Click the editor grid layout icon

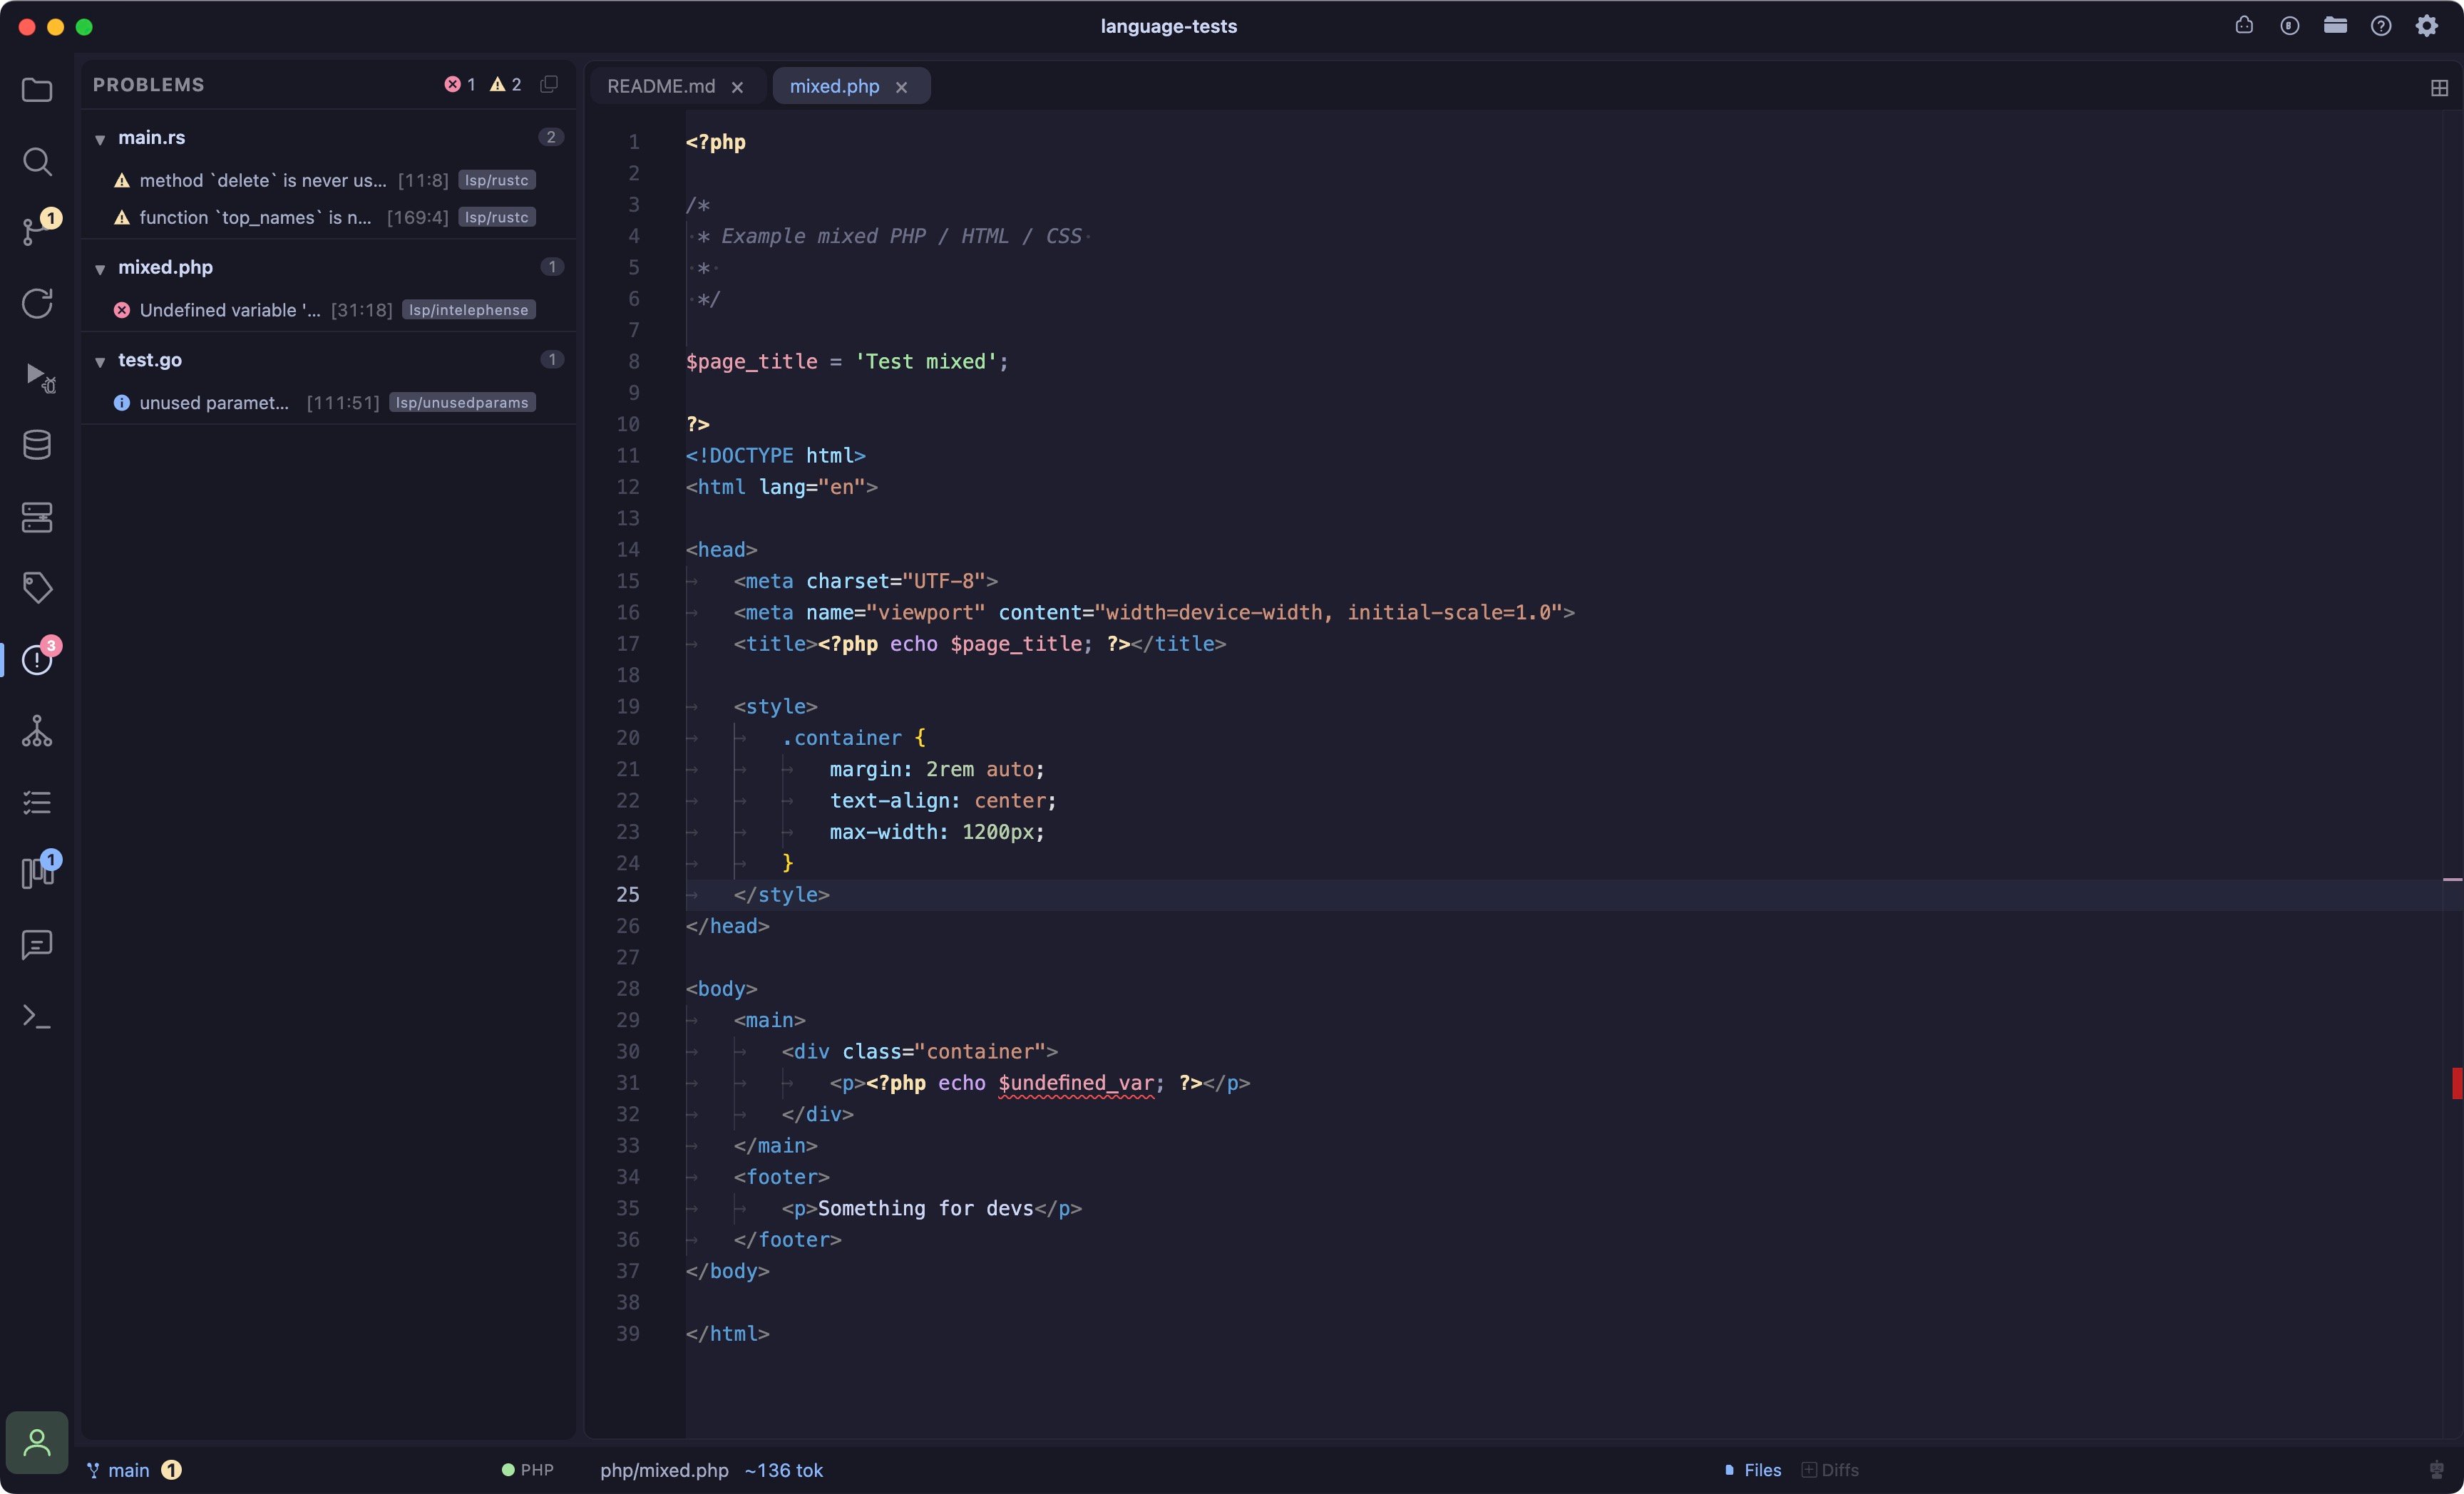2439,87
